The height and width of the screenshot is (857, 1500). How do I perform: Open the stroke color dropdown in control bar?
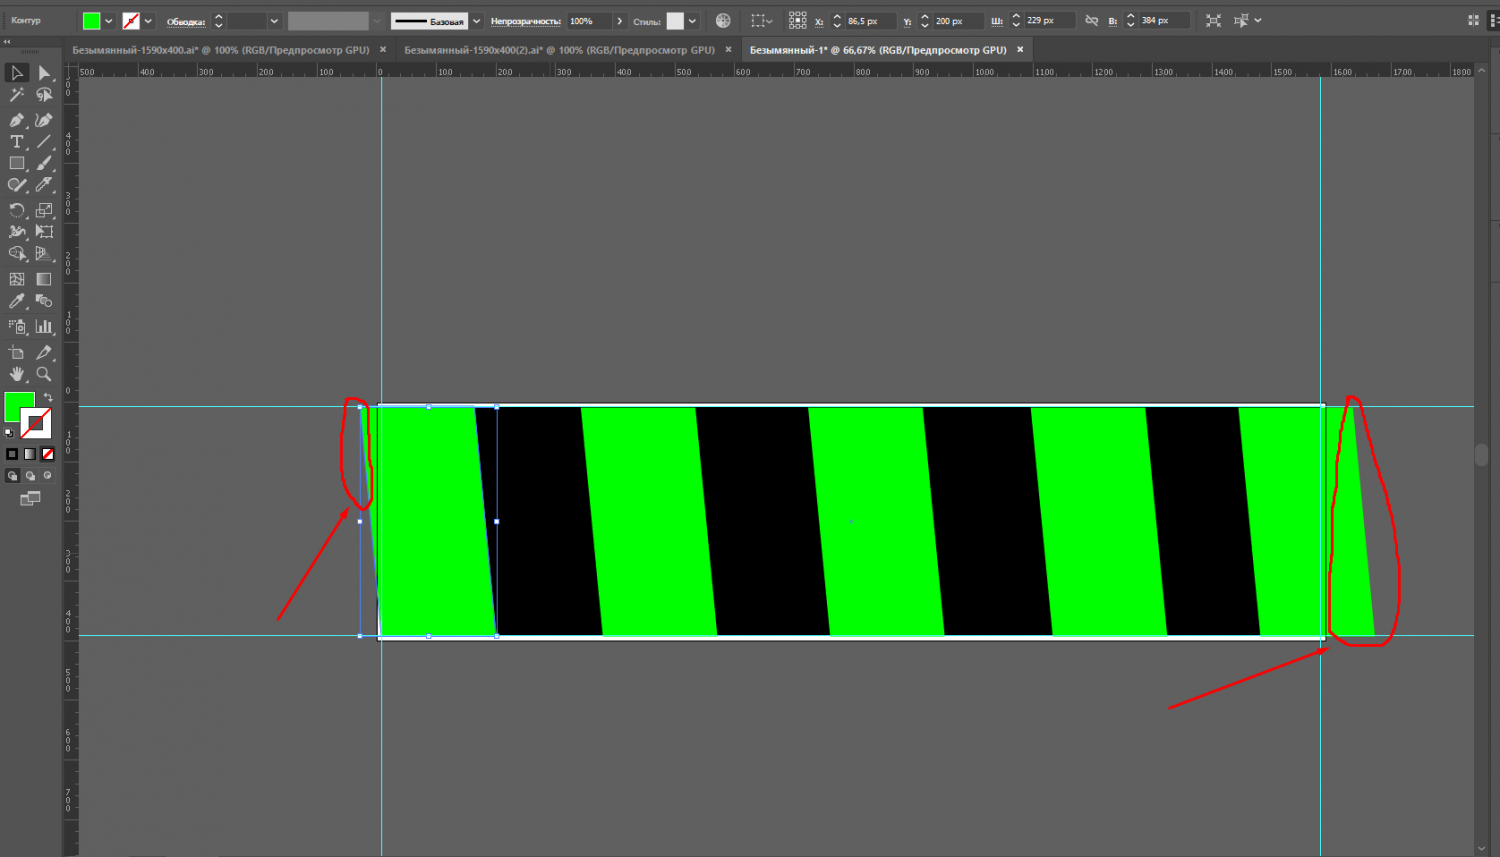[148, 21]
